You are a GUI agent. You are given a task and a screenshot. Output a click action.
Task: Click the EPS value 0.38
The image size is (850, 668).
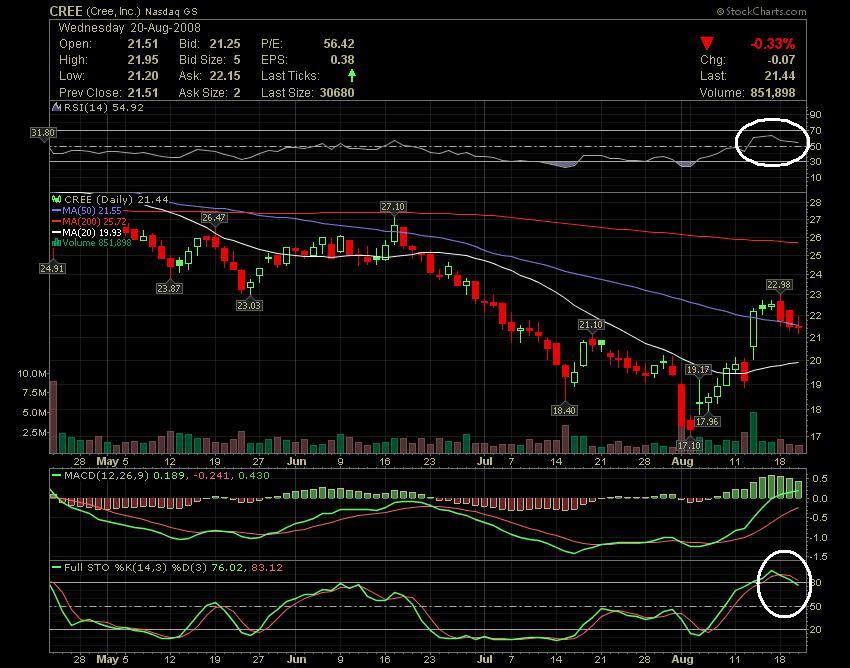point(342,60)
